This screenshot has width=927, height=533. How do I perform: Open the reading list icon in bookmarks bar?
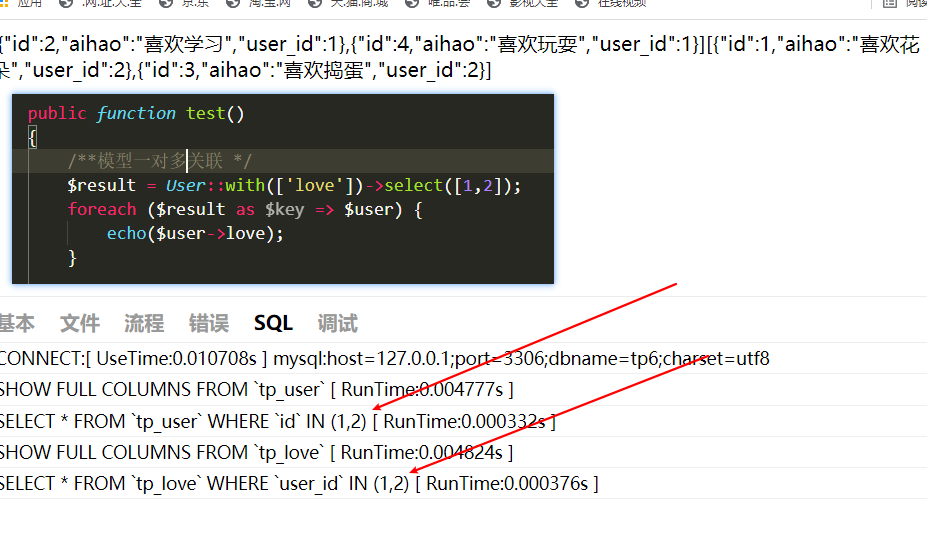(890, 3)
